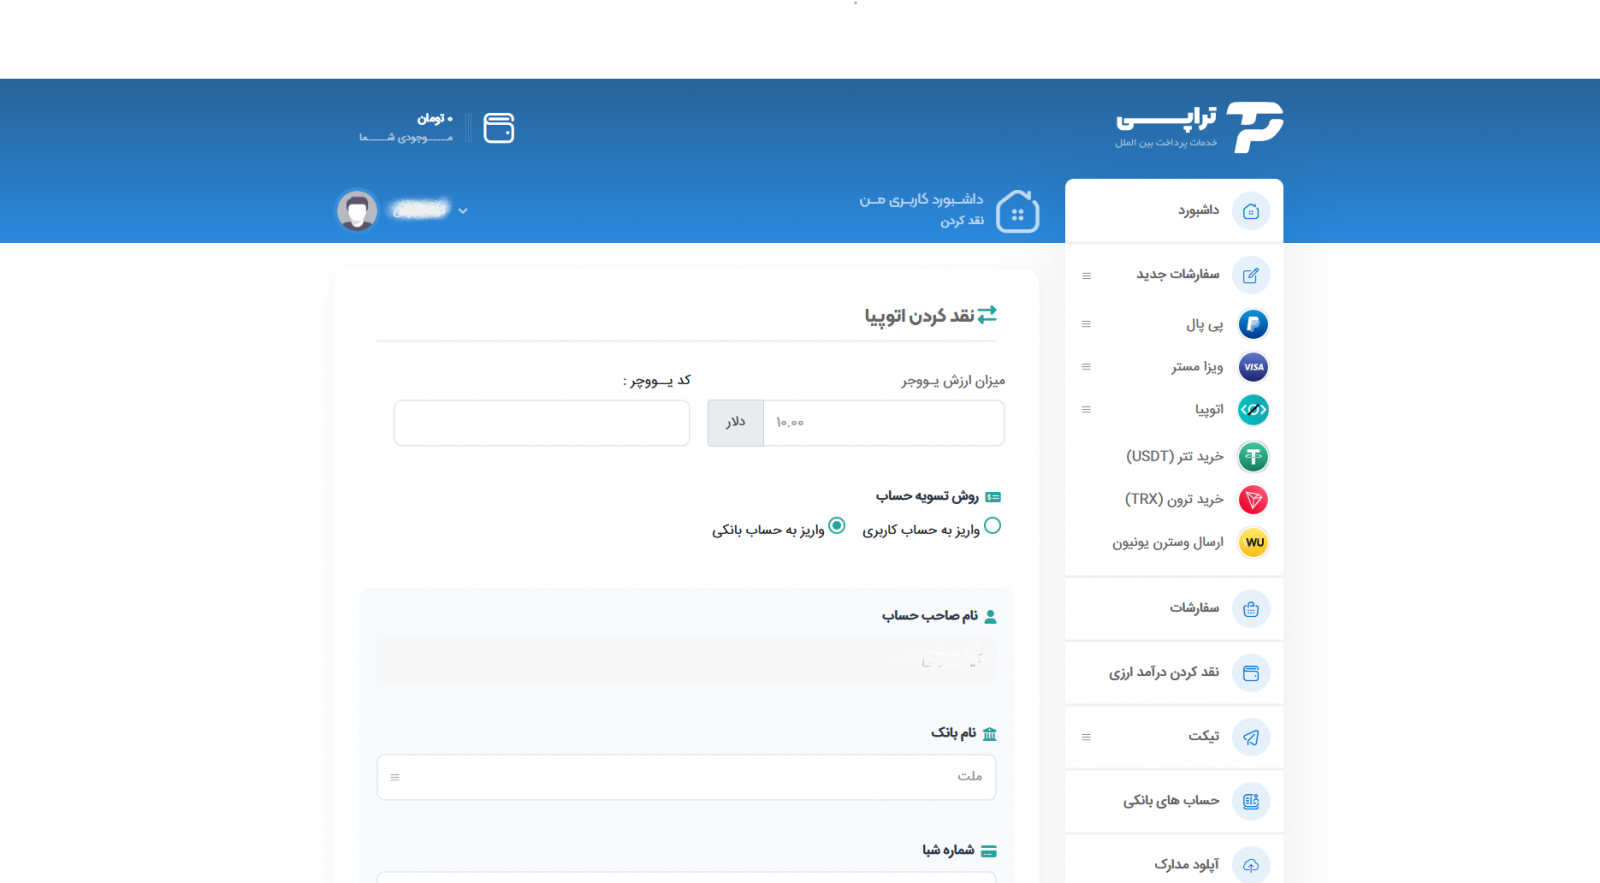Viewport: 1600px width, 883px height.
Task: Open خرید تتر (USDT) link
Action: (x=1174, y=456)
